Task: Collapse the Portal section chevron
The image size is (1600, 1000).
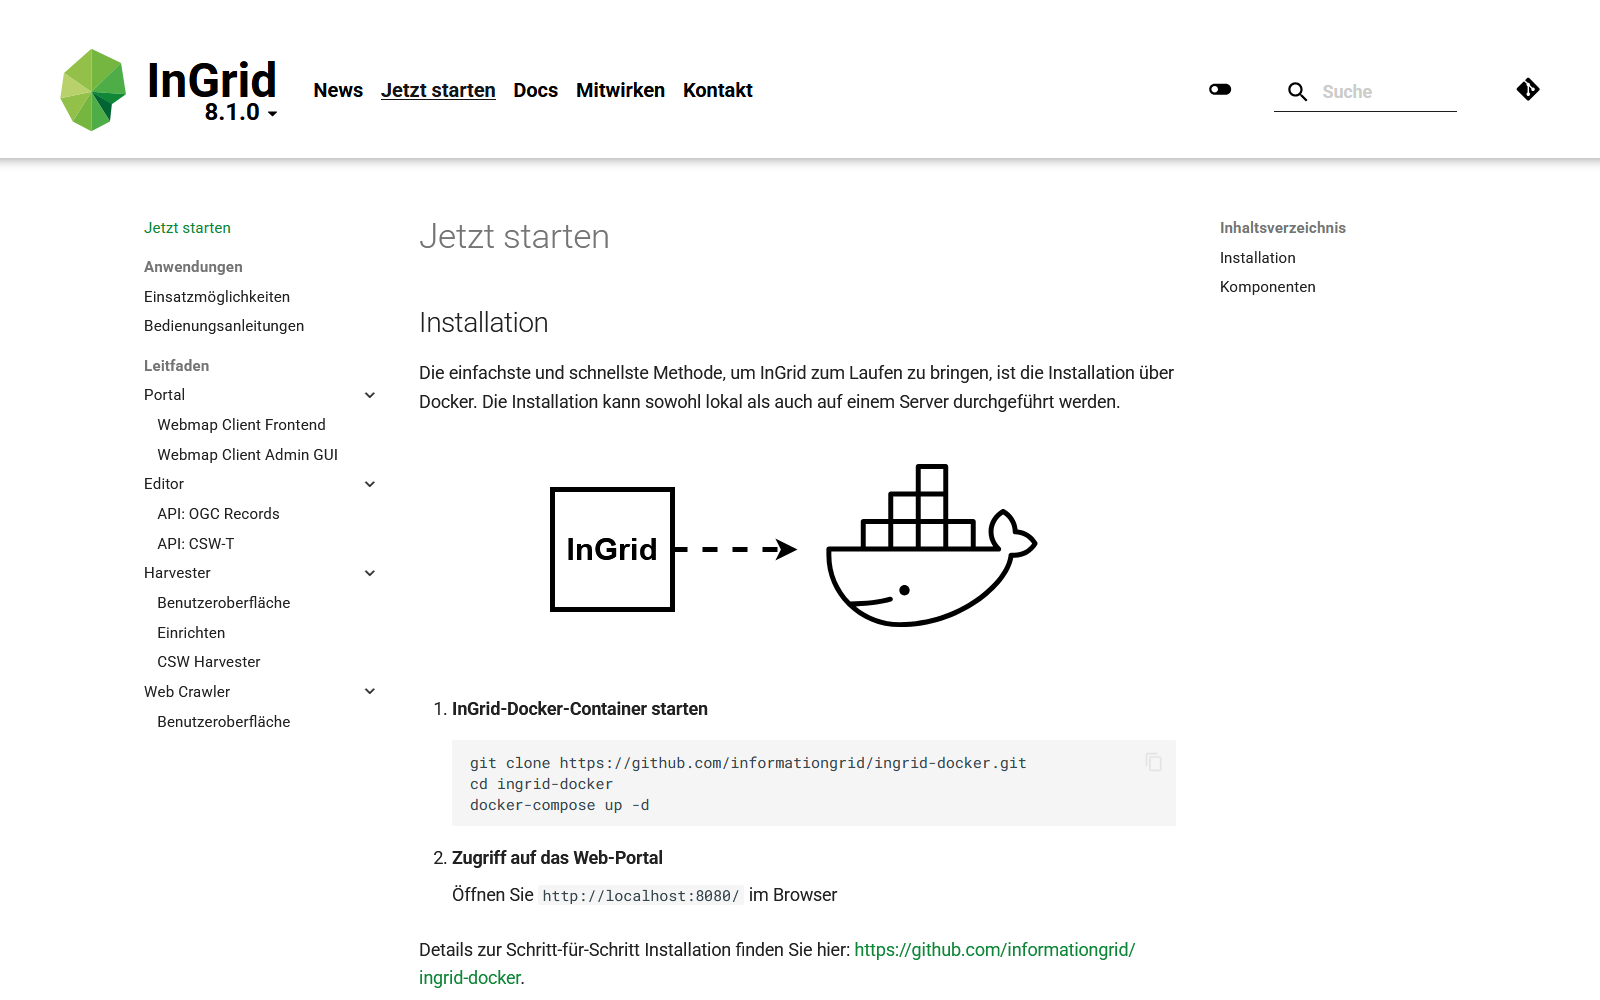Action: pos(370,395)
